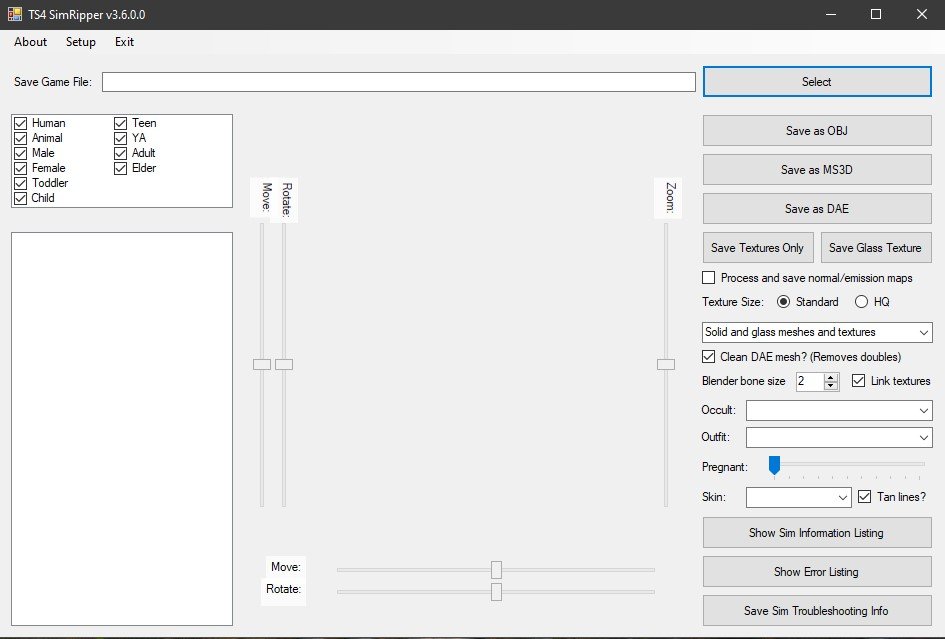Click Save Glass Texture button
Viewport: 945px width, 639px height.
[x=875, y=248]
